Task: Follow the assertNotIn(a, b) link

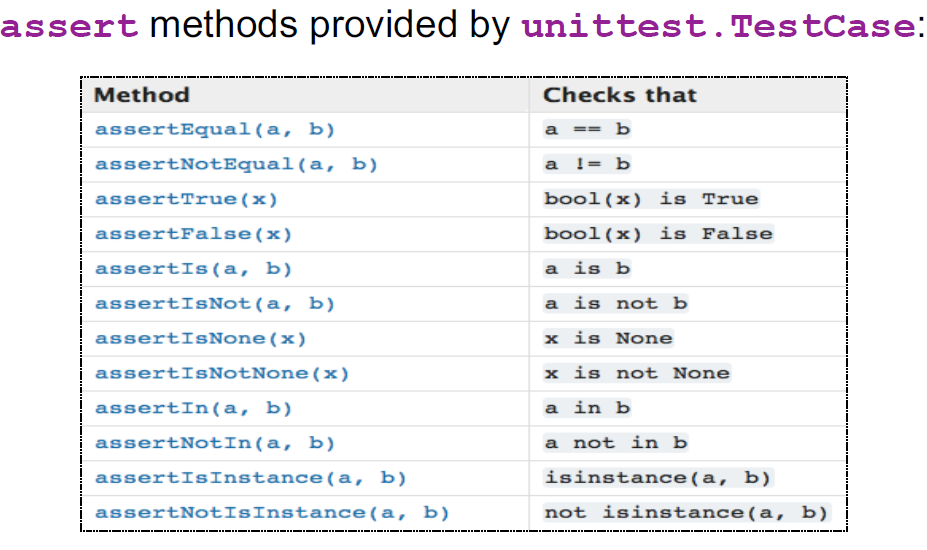Action: click(x=215, y=444)
